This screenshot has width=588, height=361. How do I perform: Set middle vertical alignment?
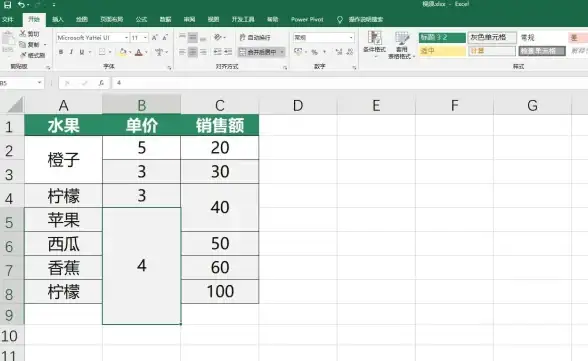coord(193,37)
